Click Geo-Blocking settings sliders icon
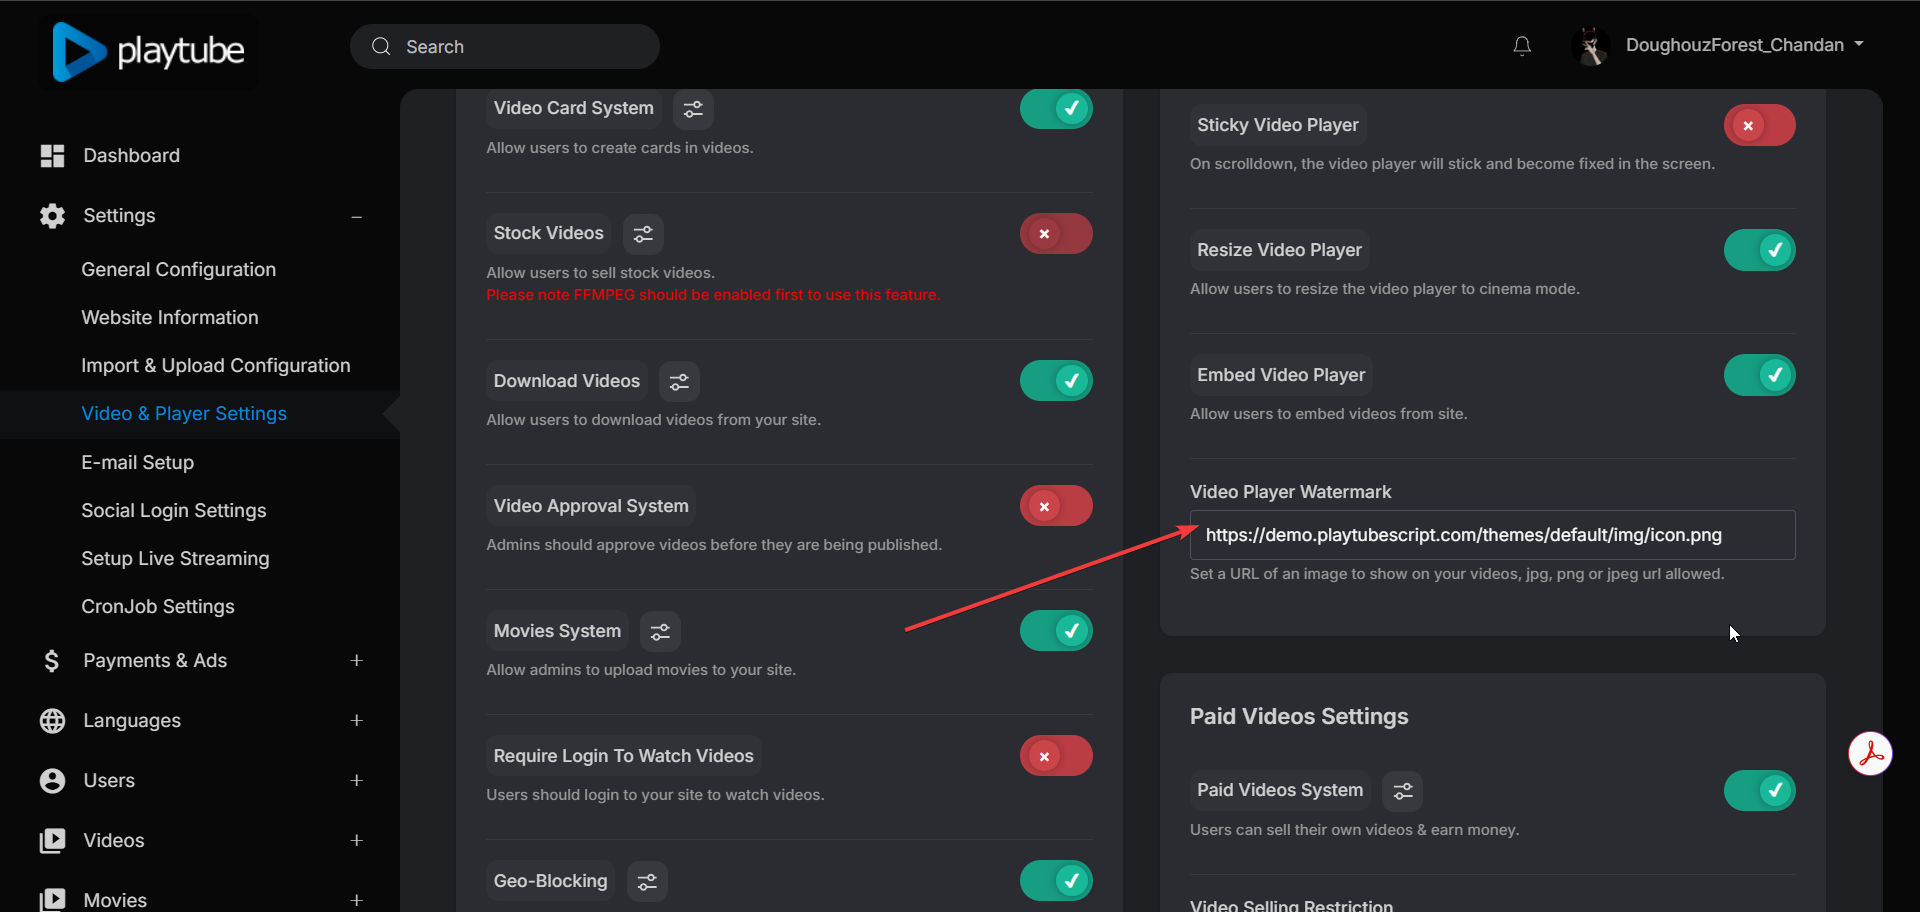The width and height of the screenshot is (1920, 912). [647, 882]
